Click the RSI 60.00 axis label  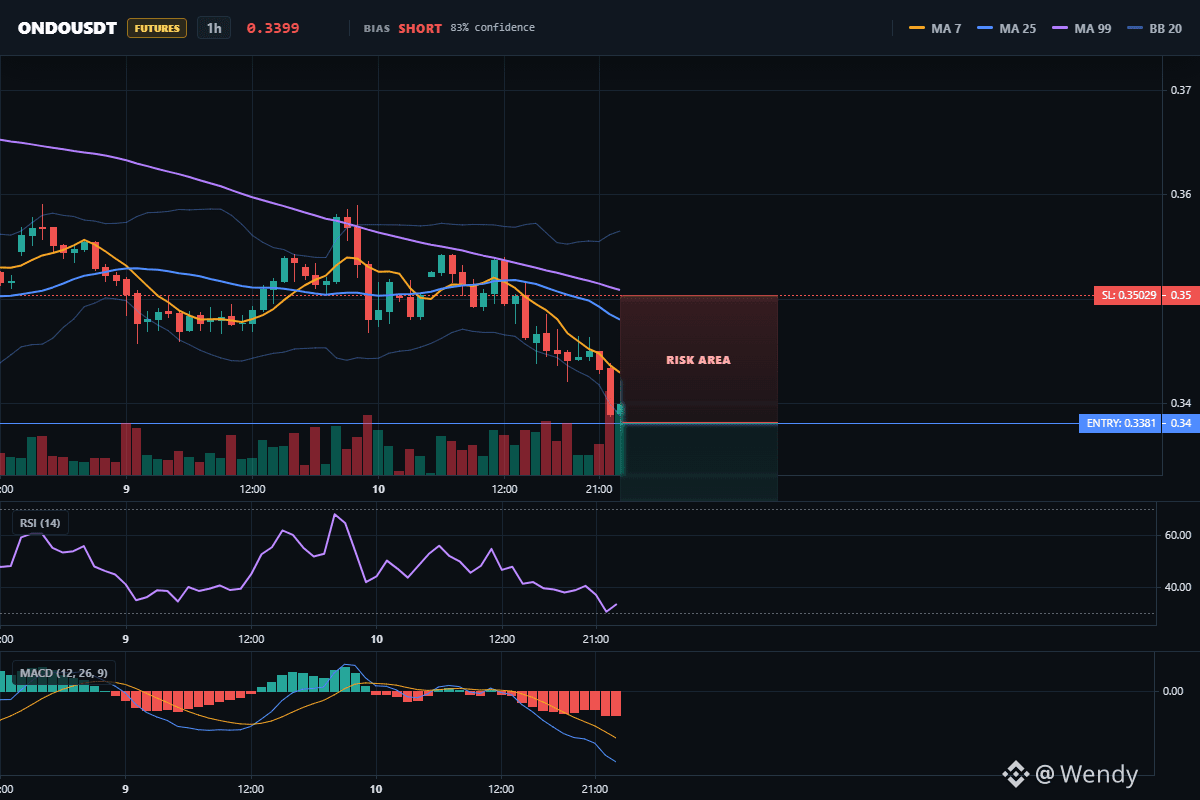(1178, 535)
